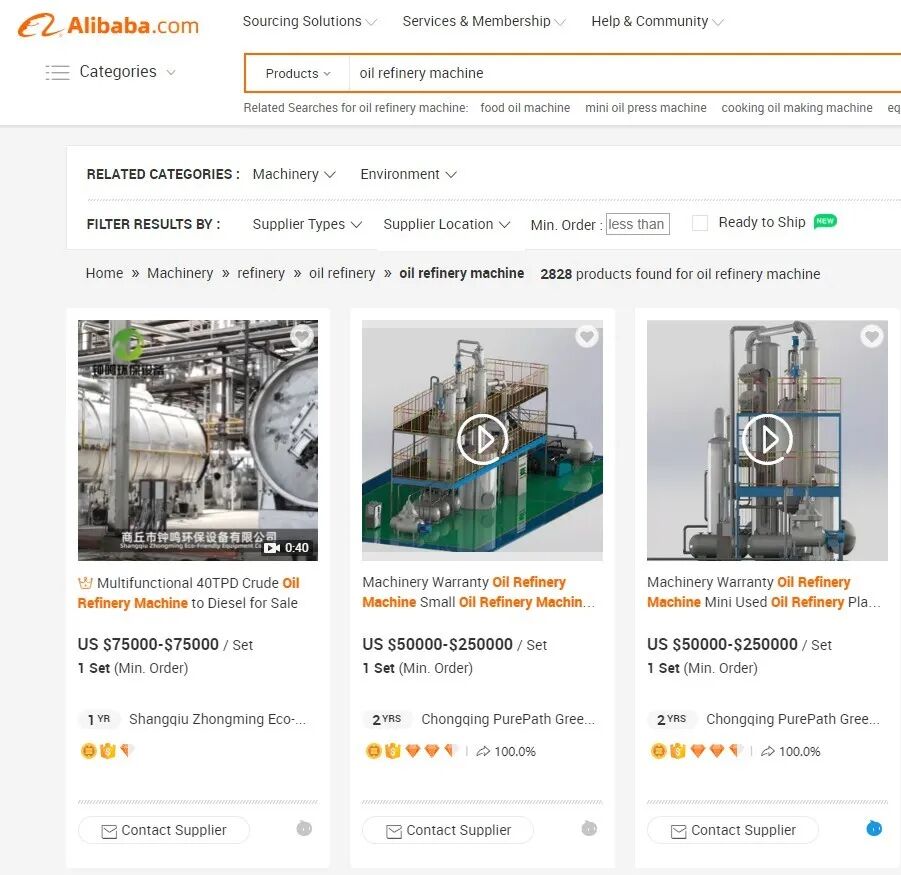The width and height of the screenshot is (901, 875).
Task: Go to refinery in the breadcrumb
Action: (261, 273)
